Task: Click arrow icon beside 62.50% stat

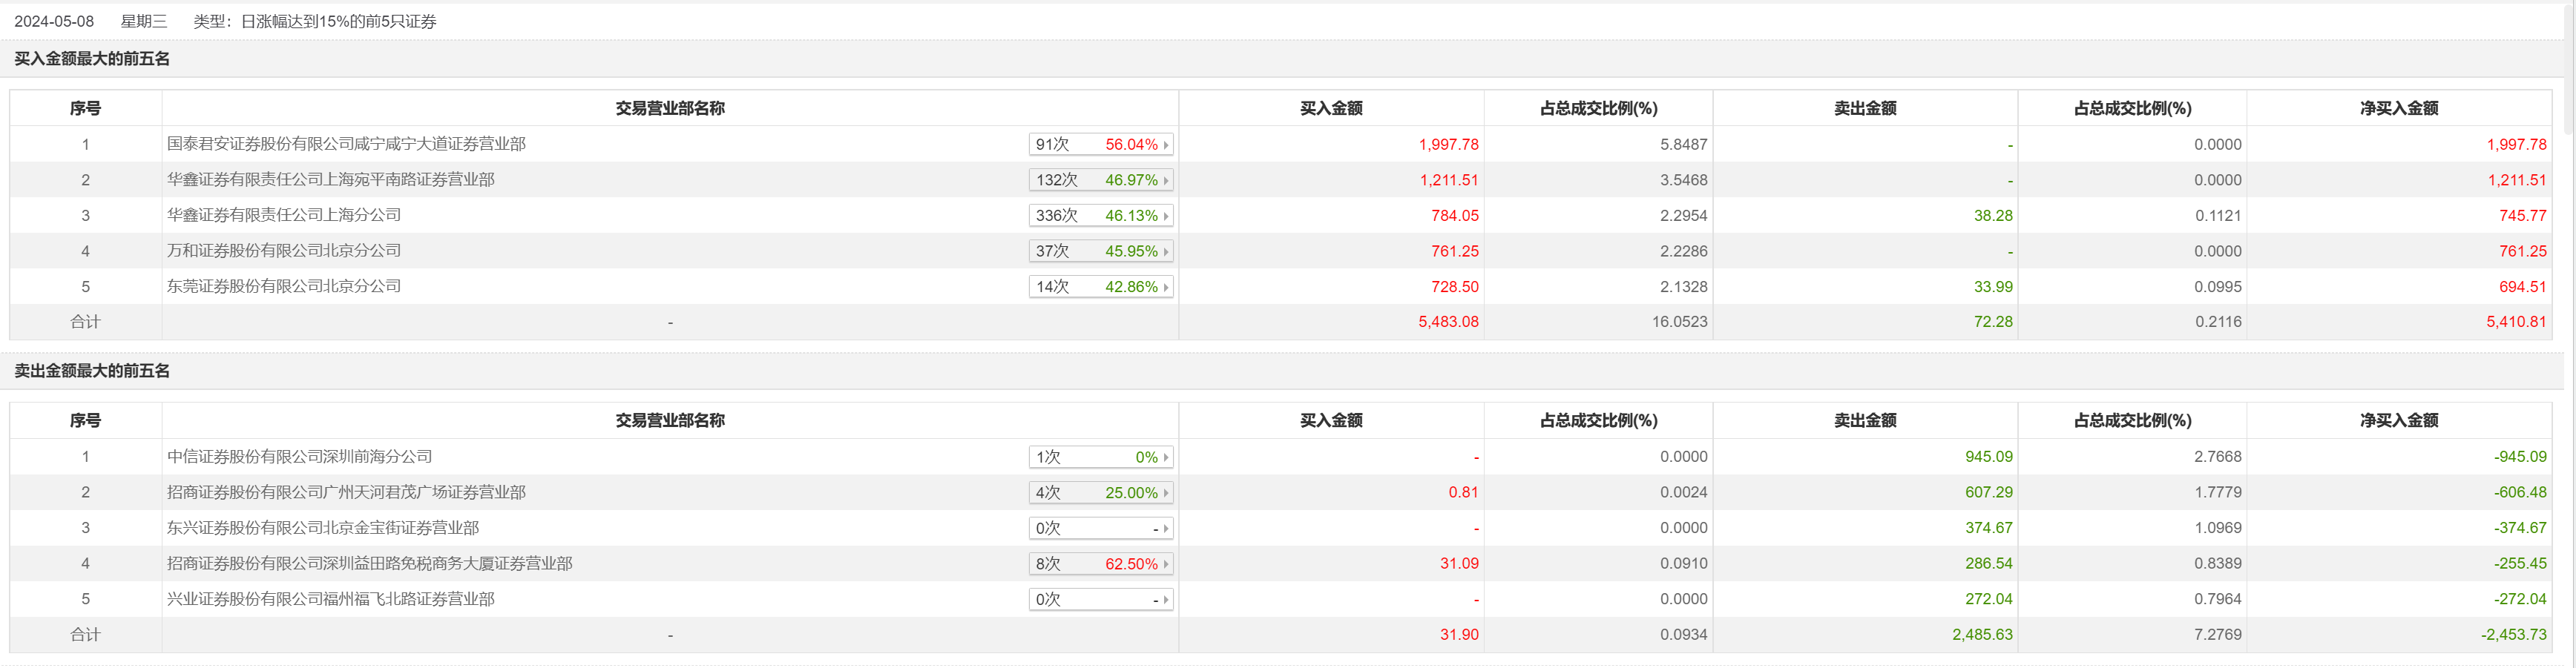Action: tap(1166, 564)
